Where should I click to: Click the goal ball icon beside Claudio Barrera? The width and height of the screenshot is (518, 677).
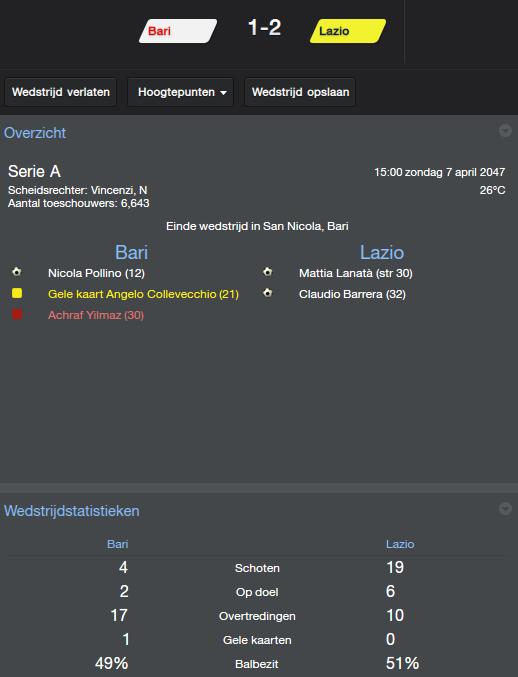268,294
